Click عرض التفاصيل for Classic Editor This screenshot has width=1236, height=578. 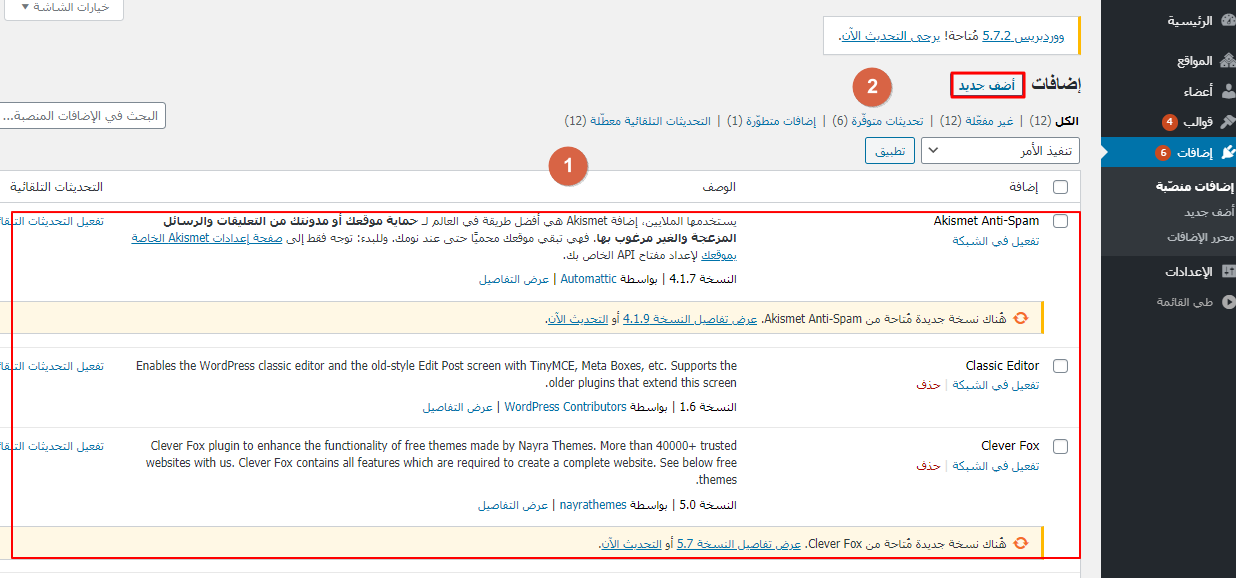(x=458, y=408)
